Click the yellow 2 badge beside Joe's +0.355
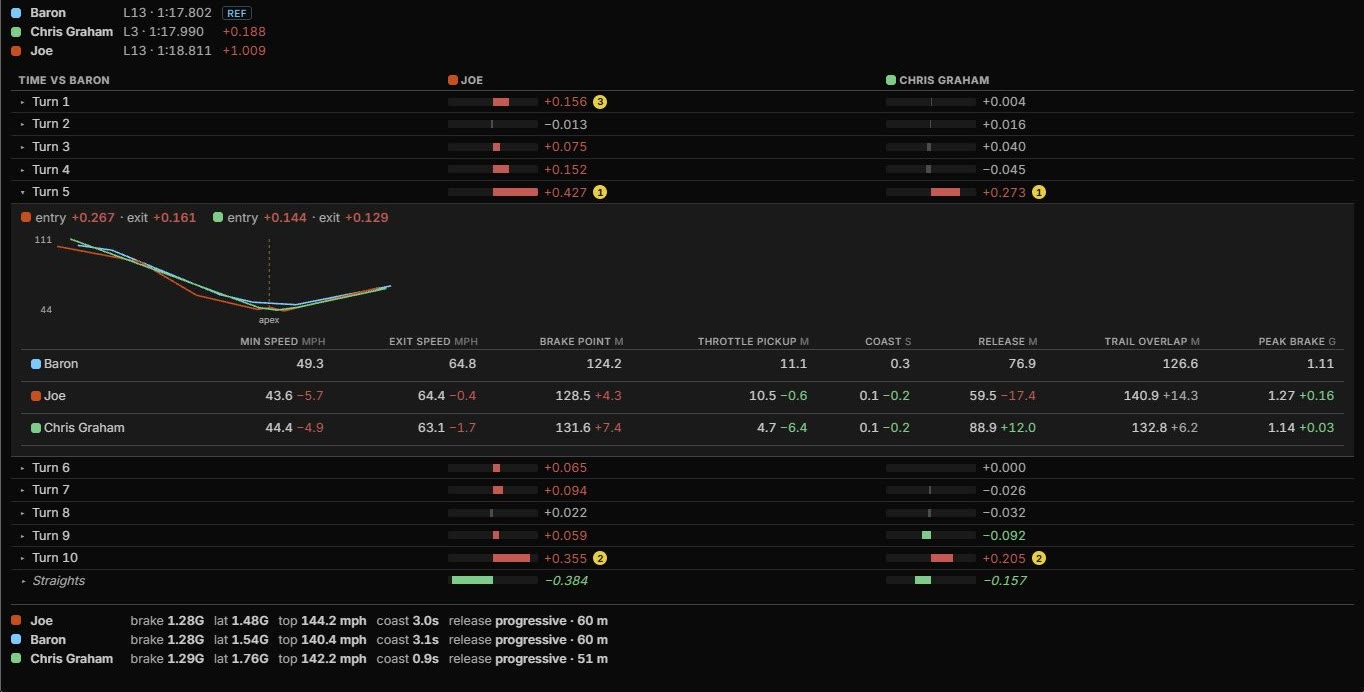The image size is (1364, 692). click(600, 558)
